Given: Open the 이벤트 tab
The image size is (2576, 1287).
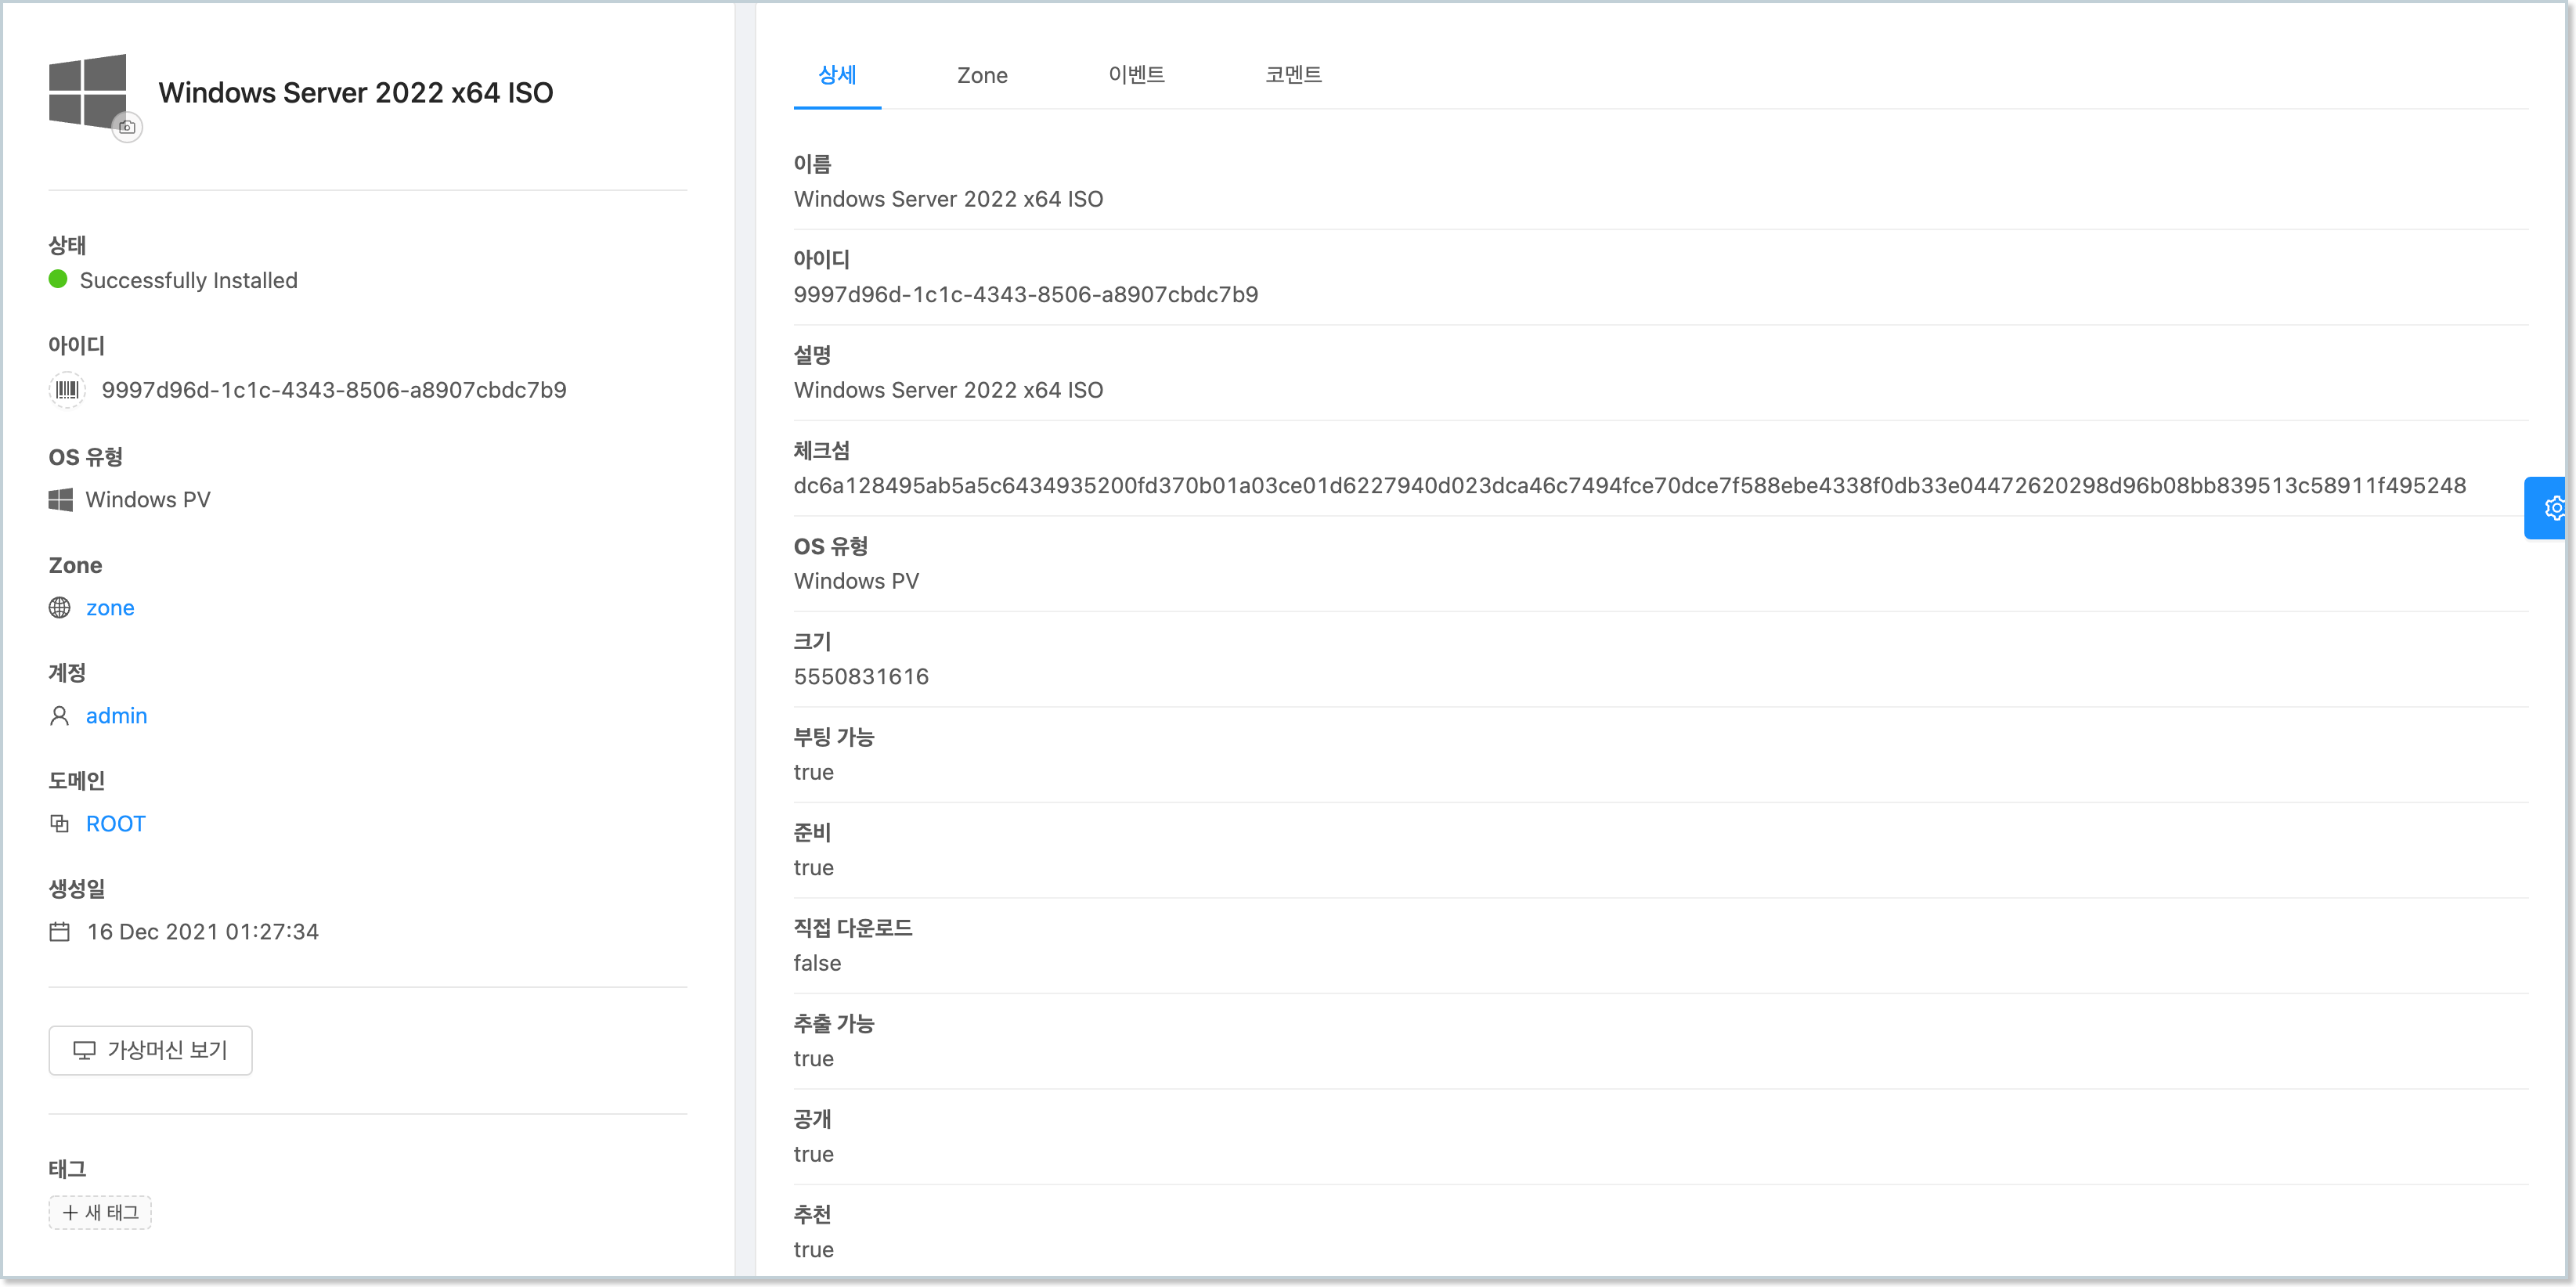Looking at the screenshot, I should point(1137,74).
